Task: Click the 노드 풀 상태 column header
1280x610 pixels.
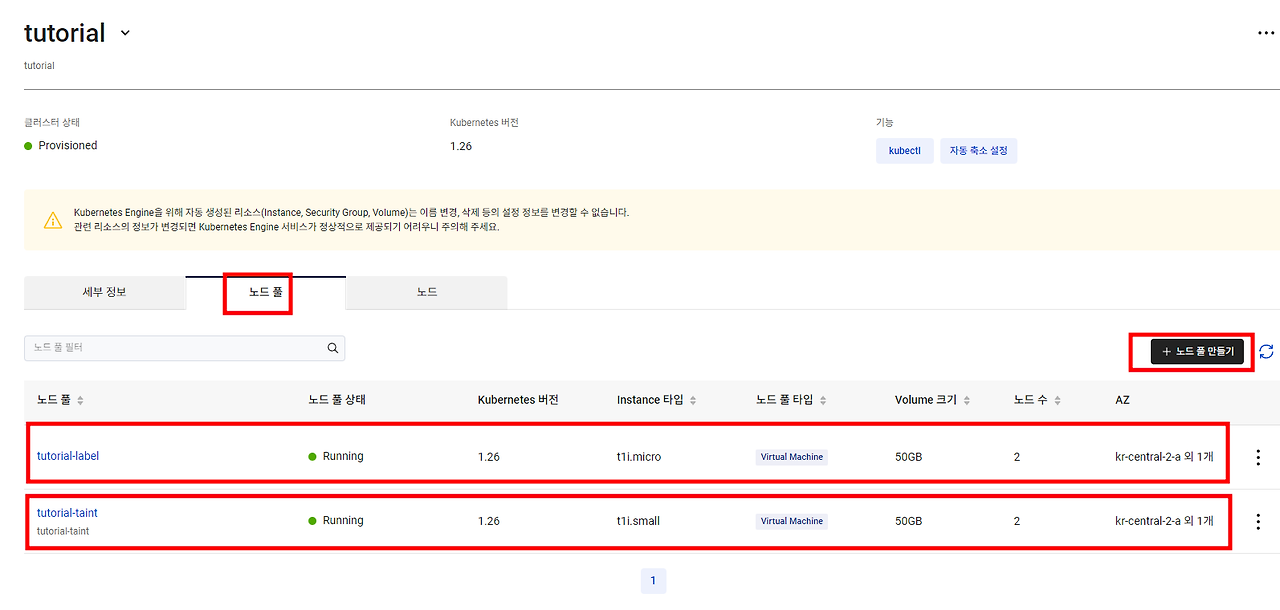Action: 337,400
